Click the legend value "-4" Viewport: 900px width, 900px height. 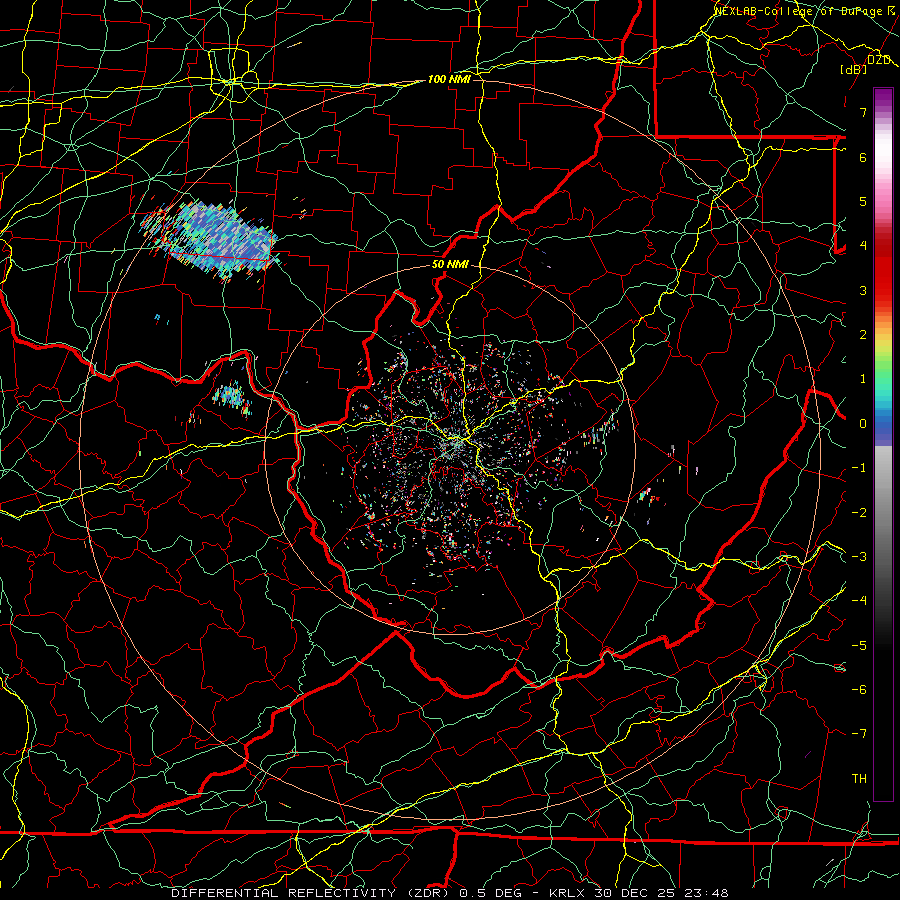coord(859,601)
